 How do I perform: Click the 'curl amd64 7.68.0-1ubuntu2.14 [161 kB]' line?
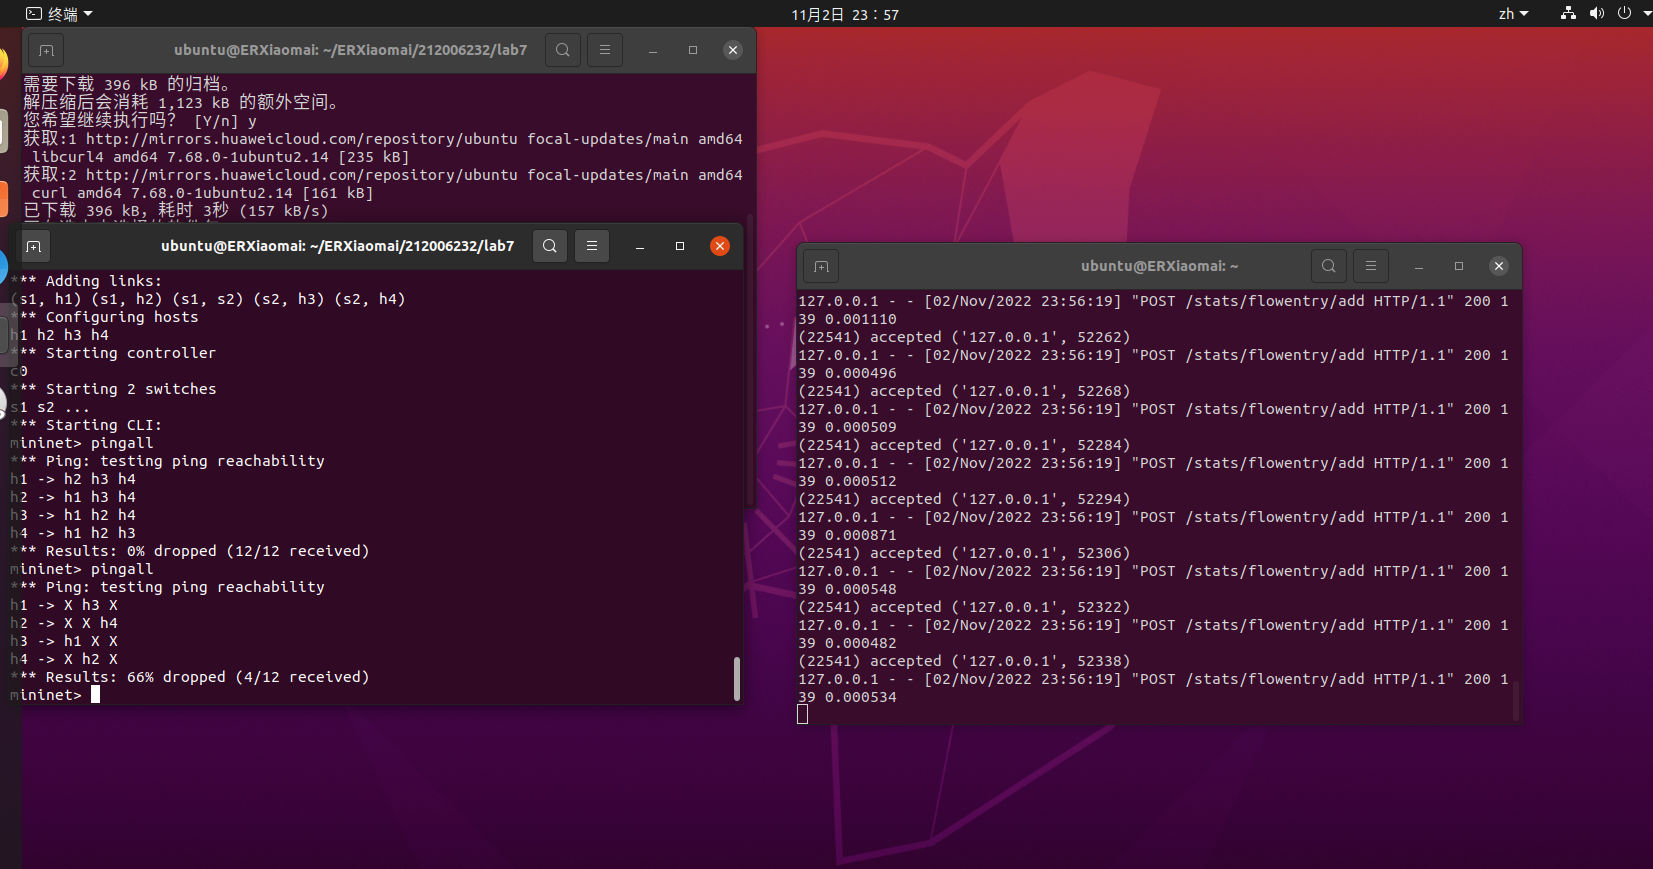203,192
